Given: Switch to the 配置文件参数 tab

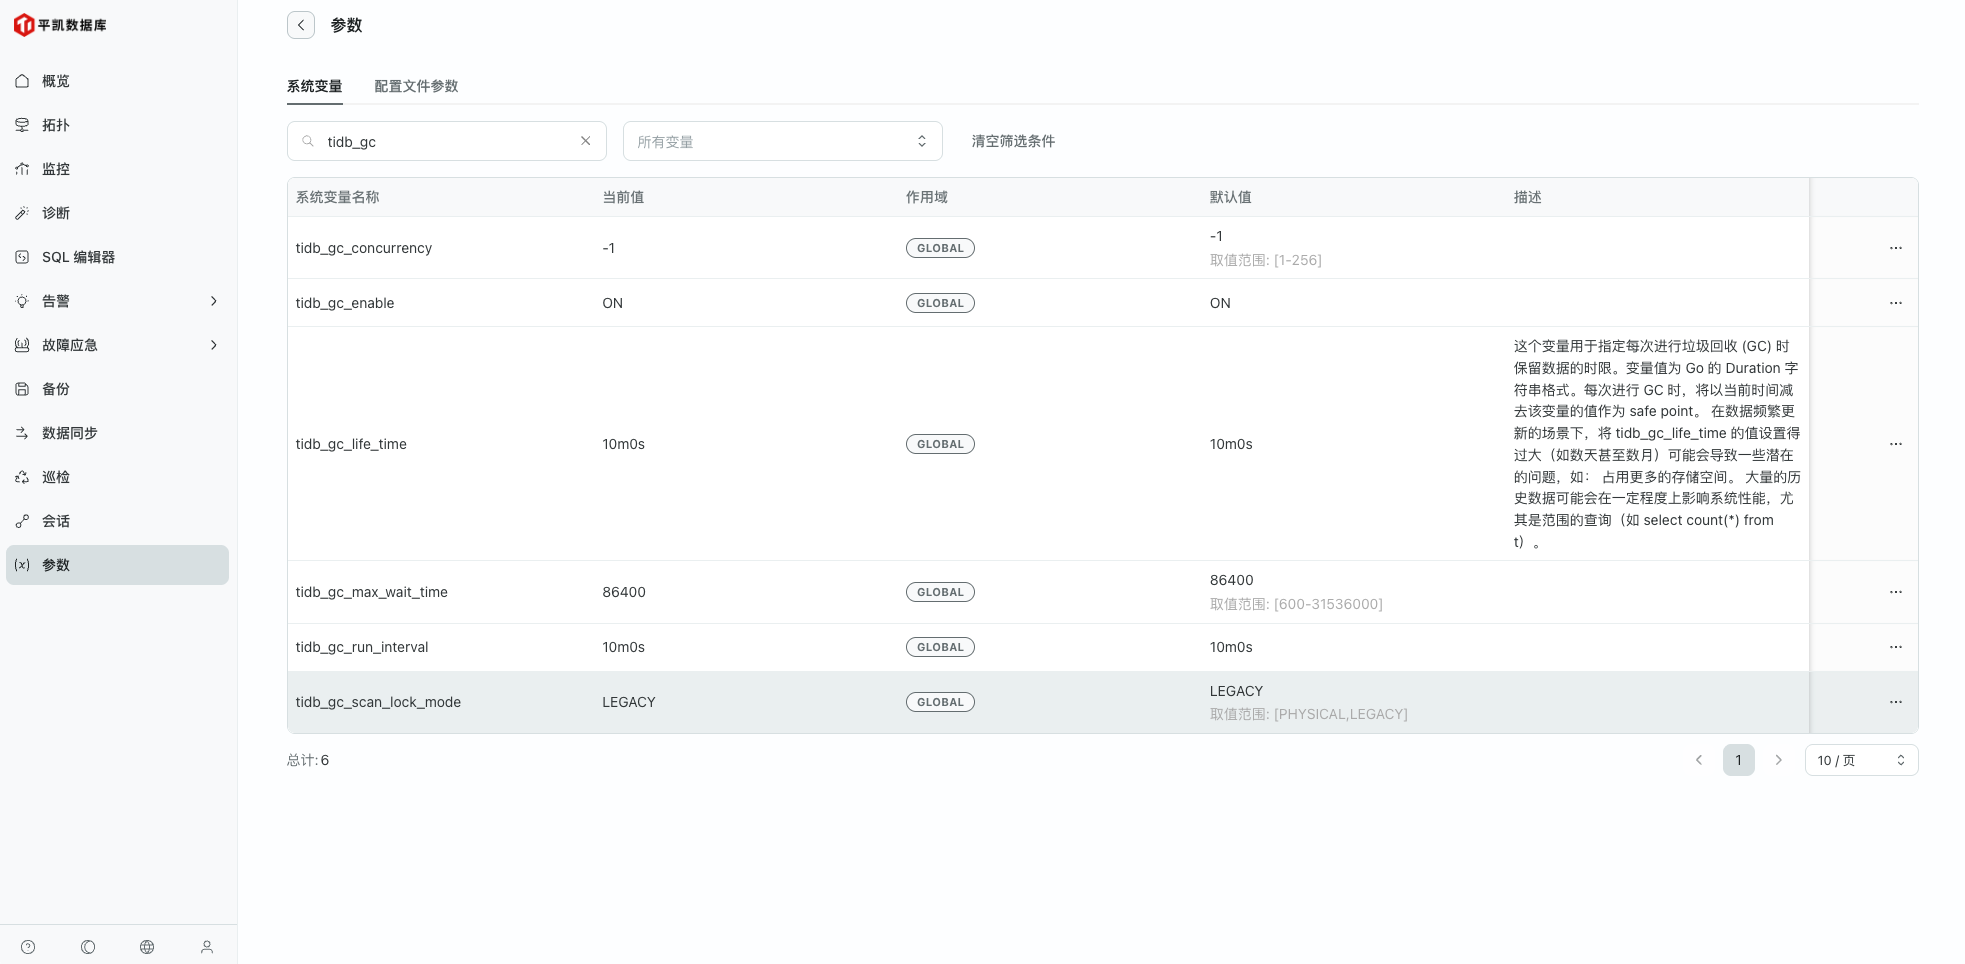Looking at the screenshot, I should click(x=416, y=86).
